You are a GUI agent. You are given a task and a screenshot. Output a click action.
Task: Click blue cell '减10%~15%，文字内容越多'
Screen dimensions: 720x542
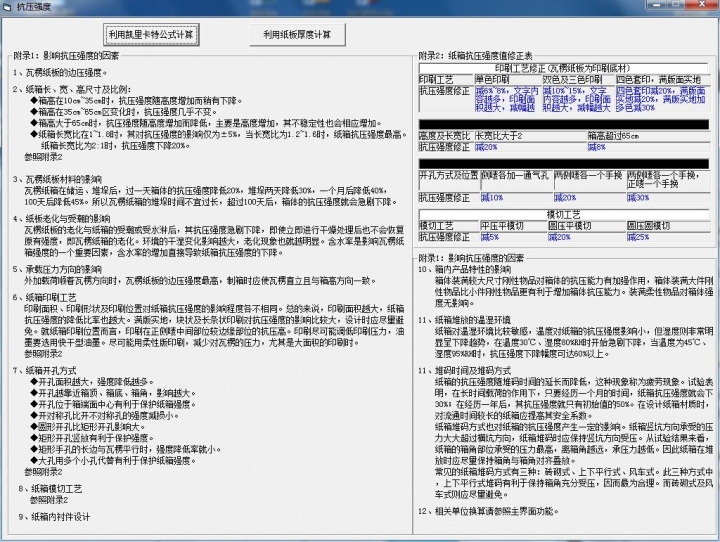(578, 99)
